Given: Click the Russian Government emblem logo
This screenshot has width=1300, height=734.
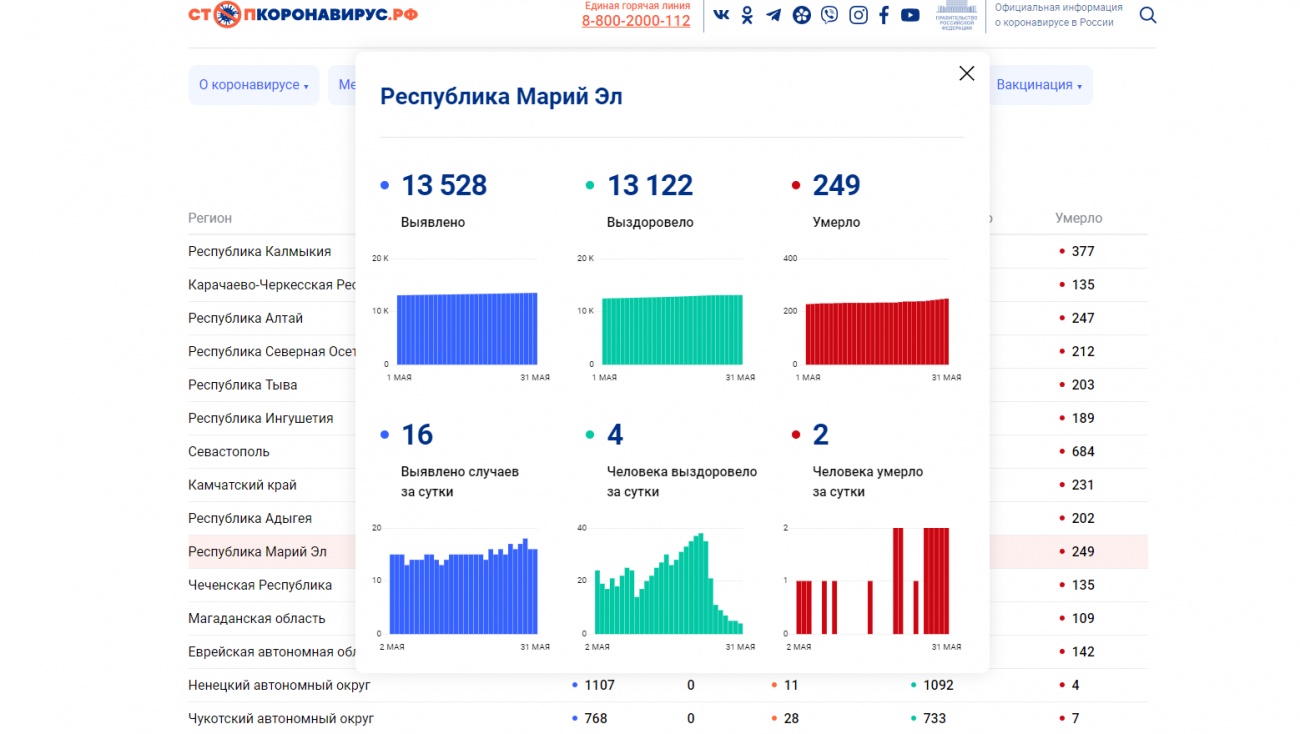Looking at the screenshot, I should tap(956, 16).
